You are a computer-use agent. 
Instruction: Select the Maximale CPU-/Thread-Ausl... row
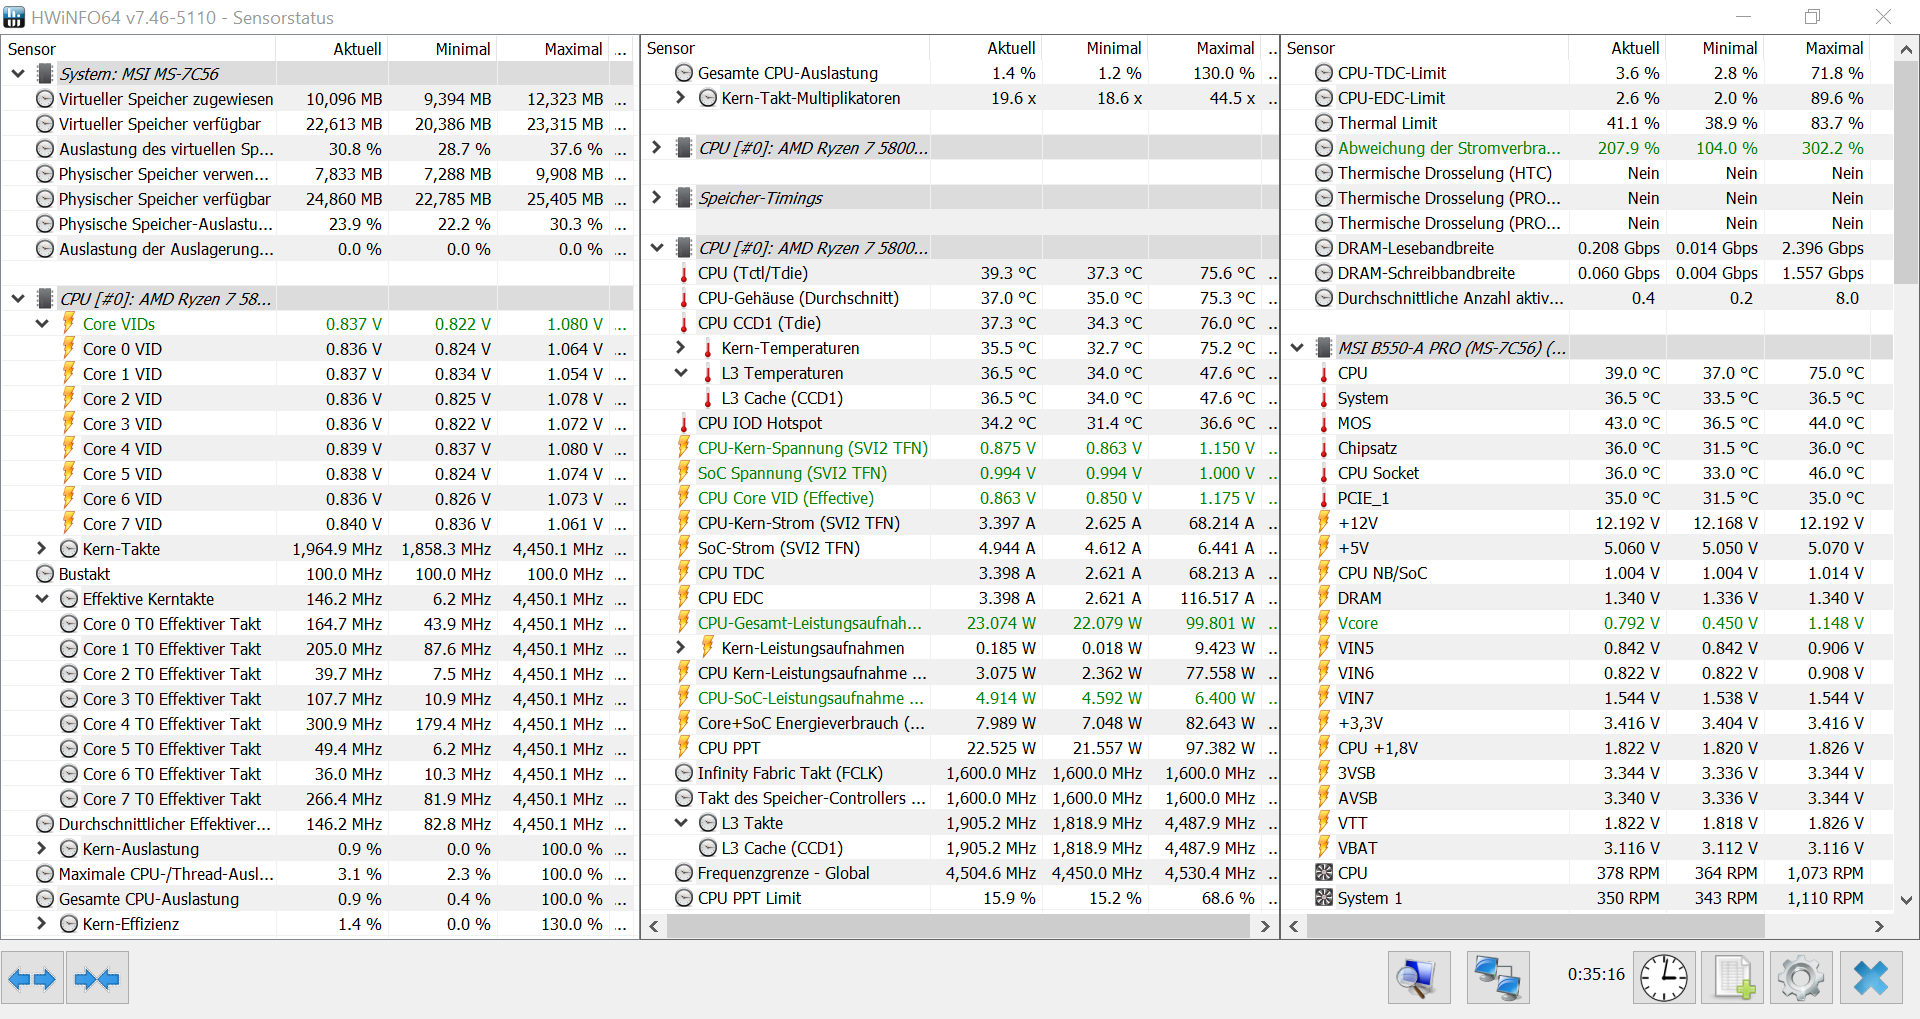318,874
